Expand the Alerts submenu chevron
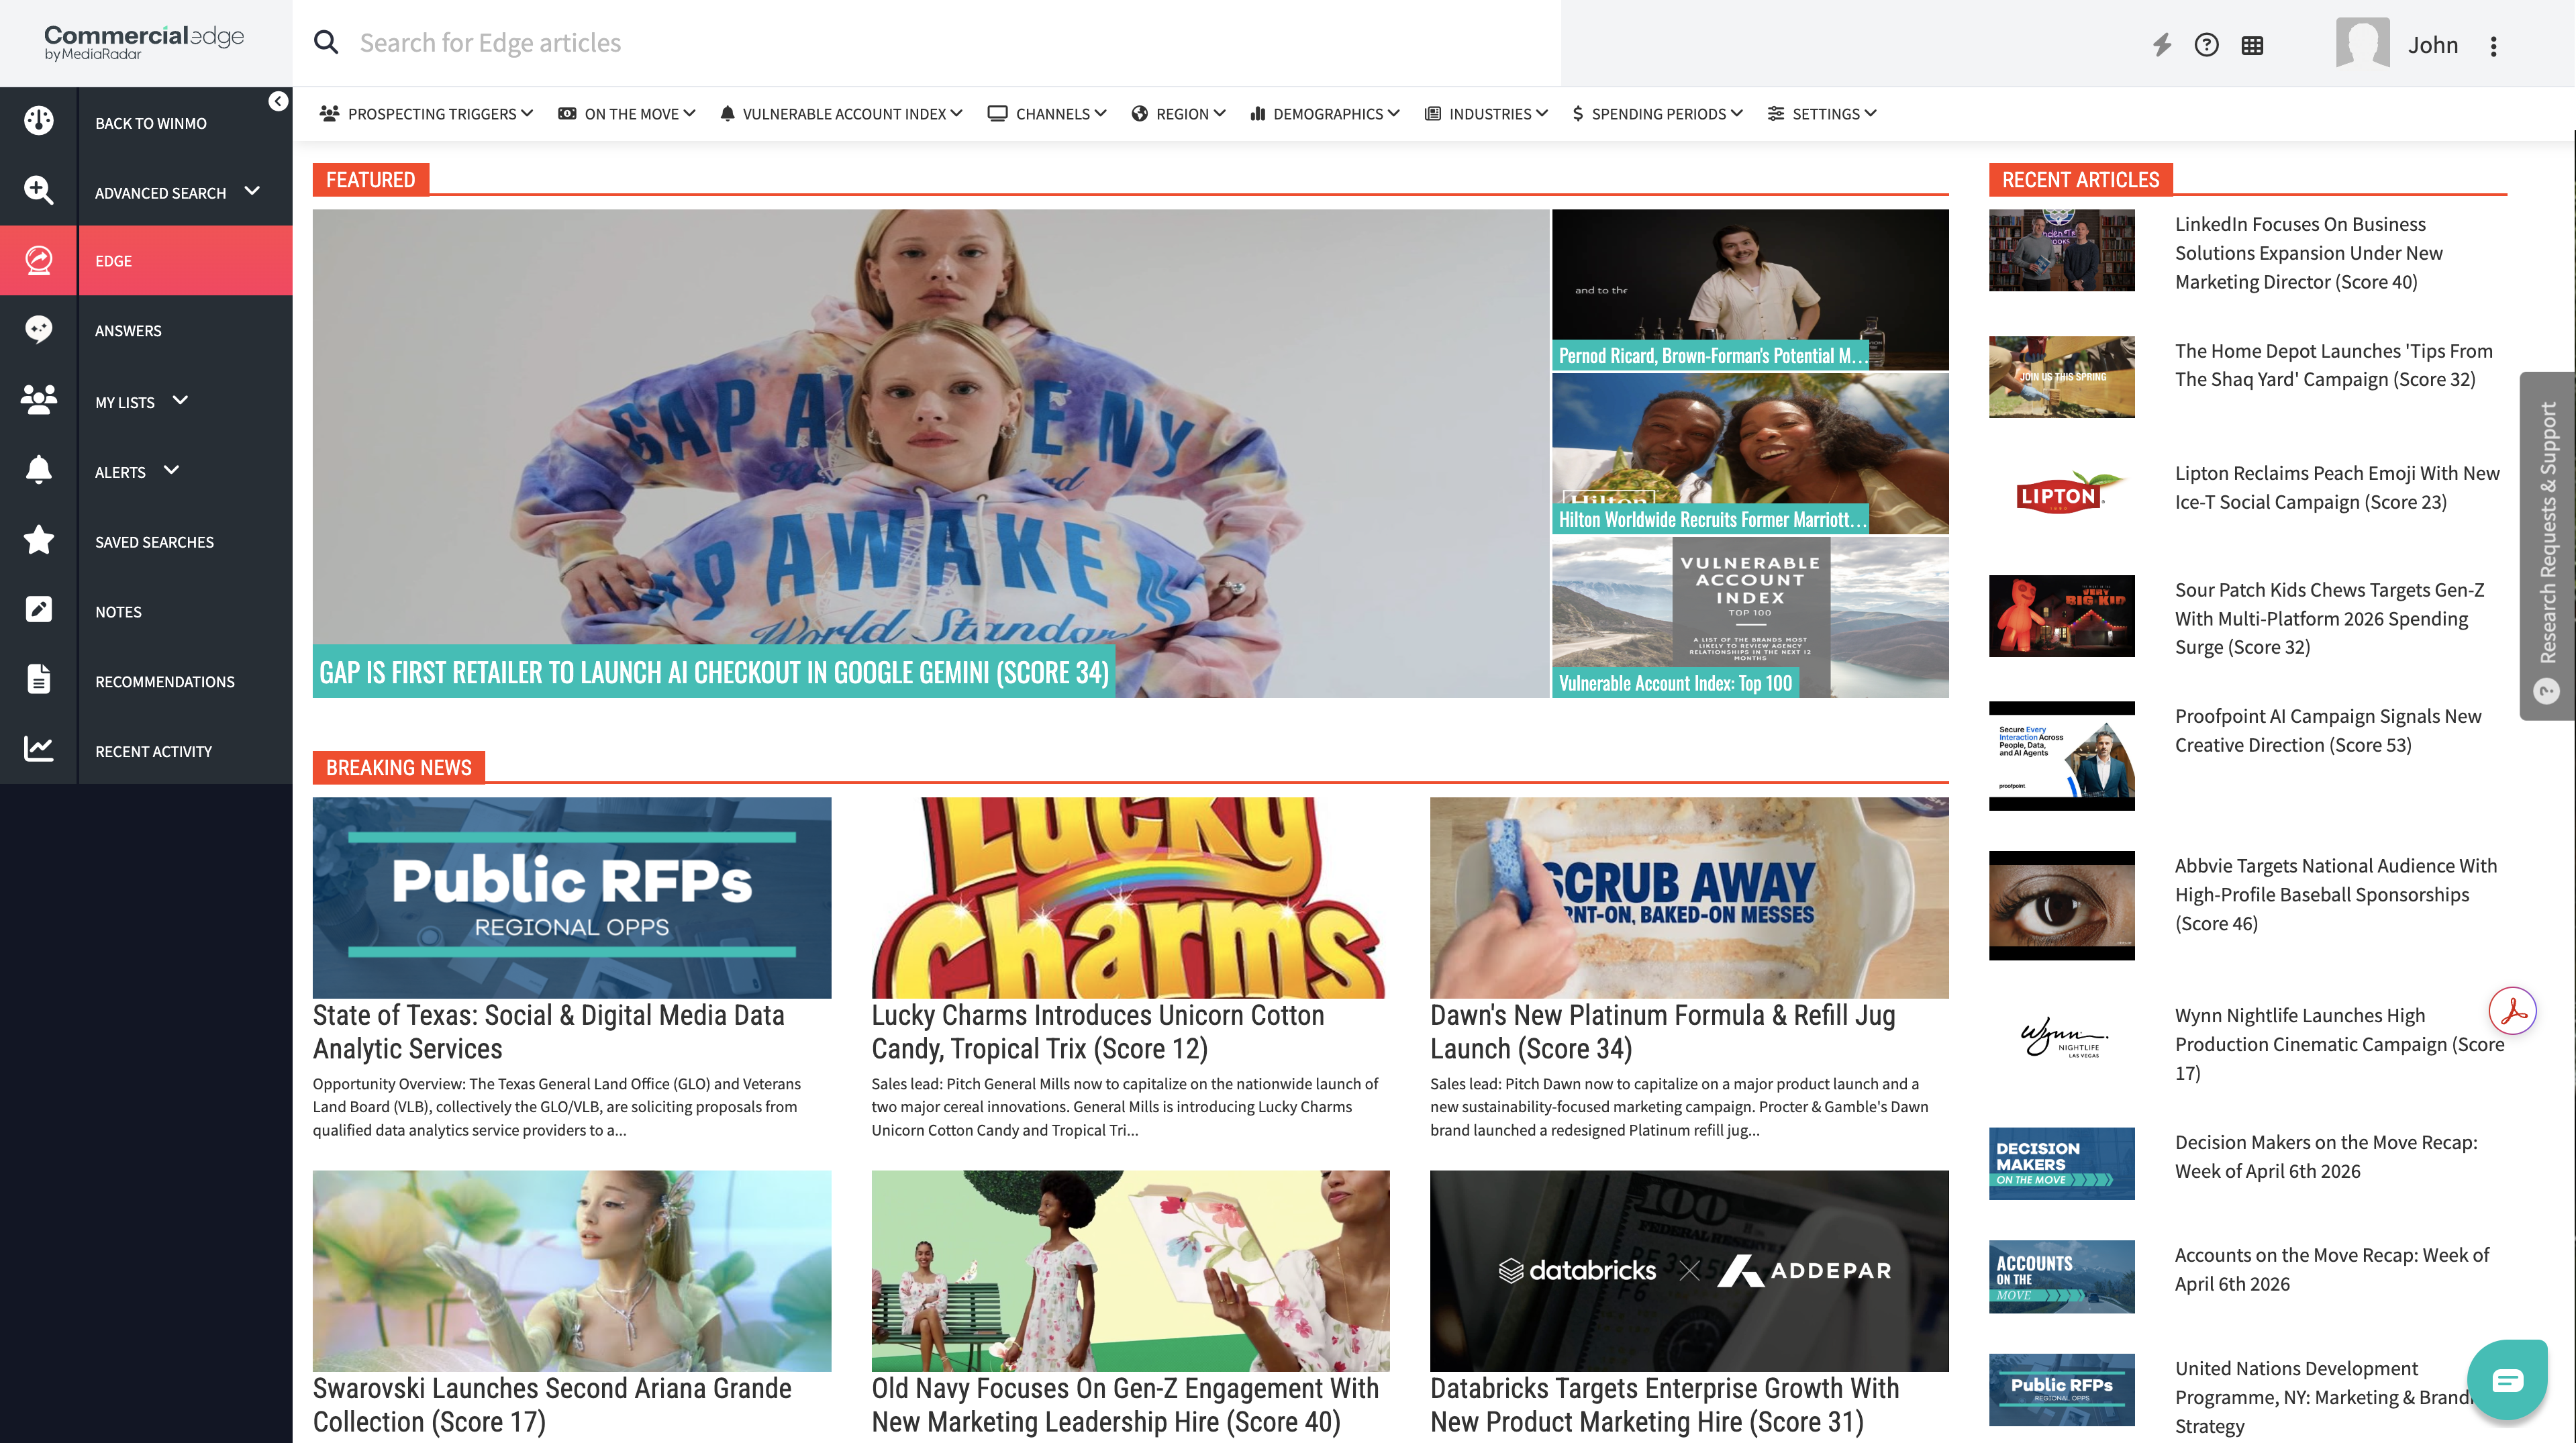 click(171, 470)
